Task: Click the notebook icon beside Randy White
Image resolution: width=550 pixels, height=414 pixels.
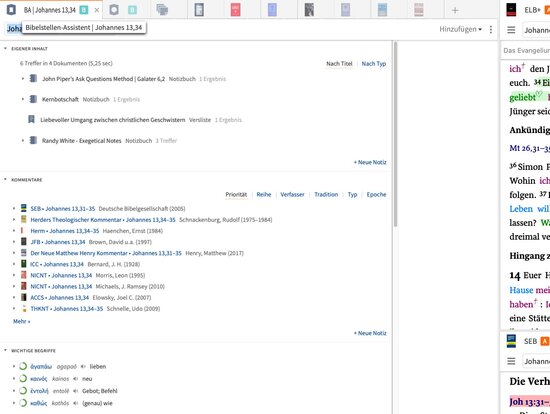Action: [33, 140]
